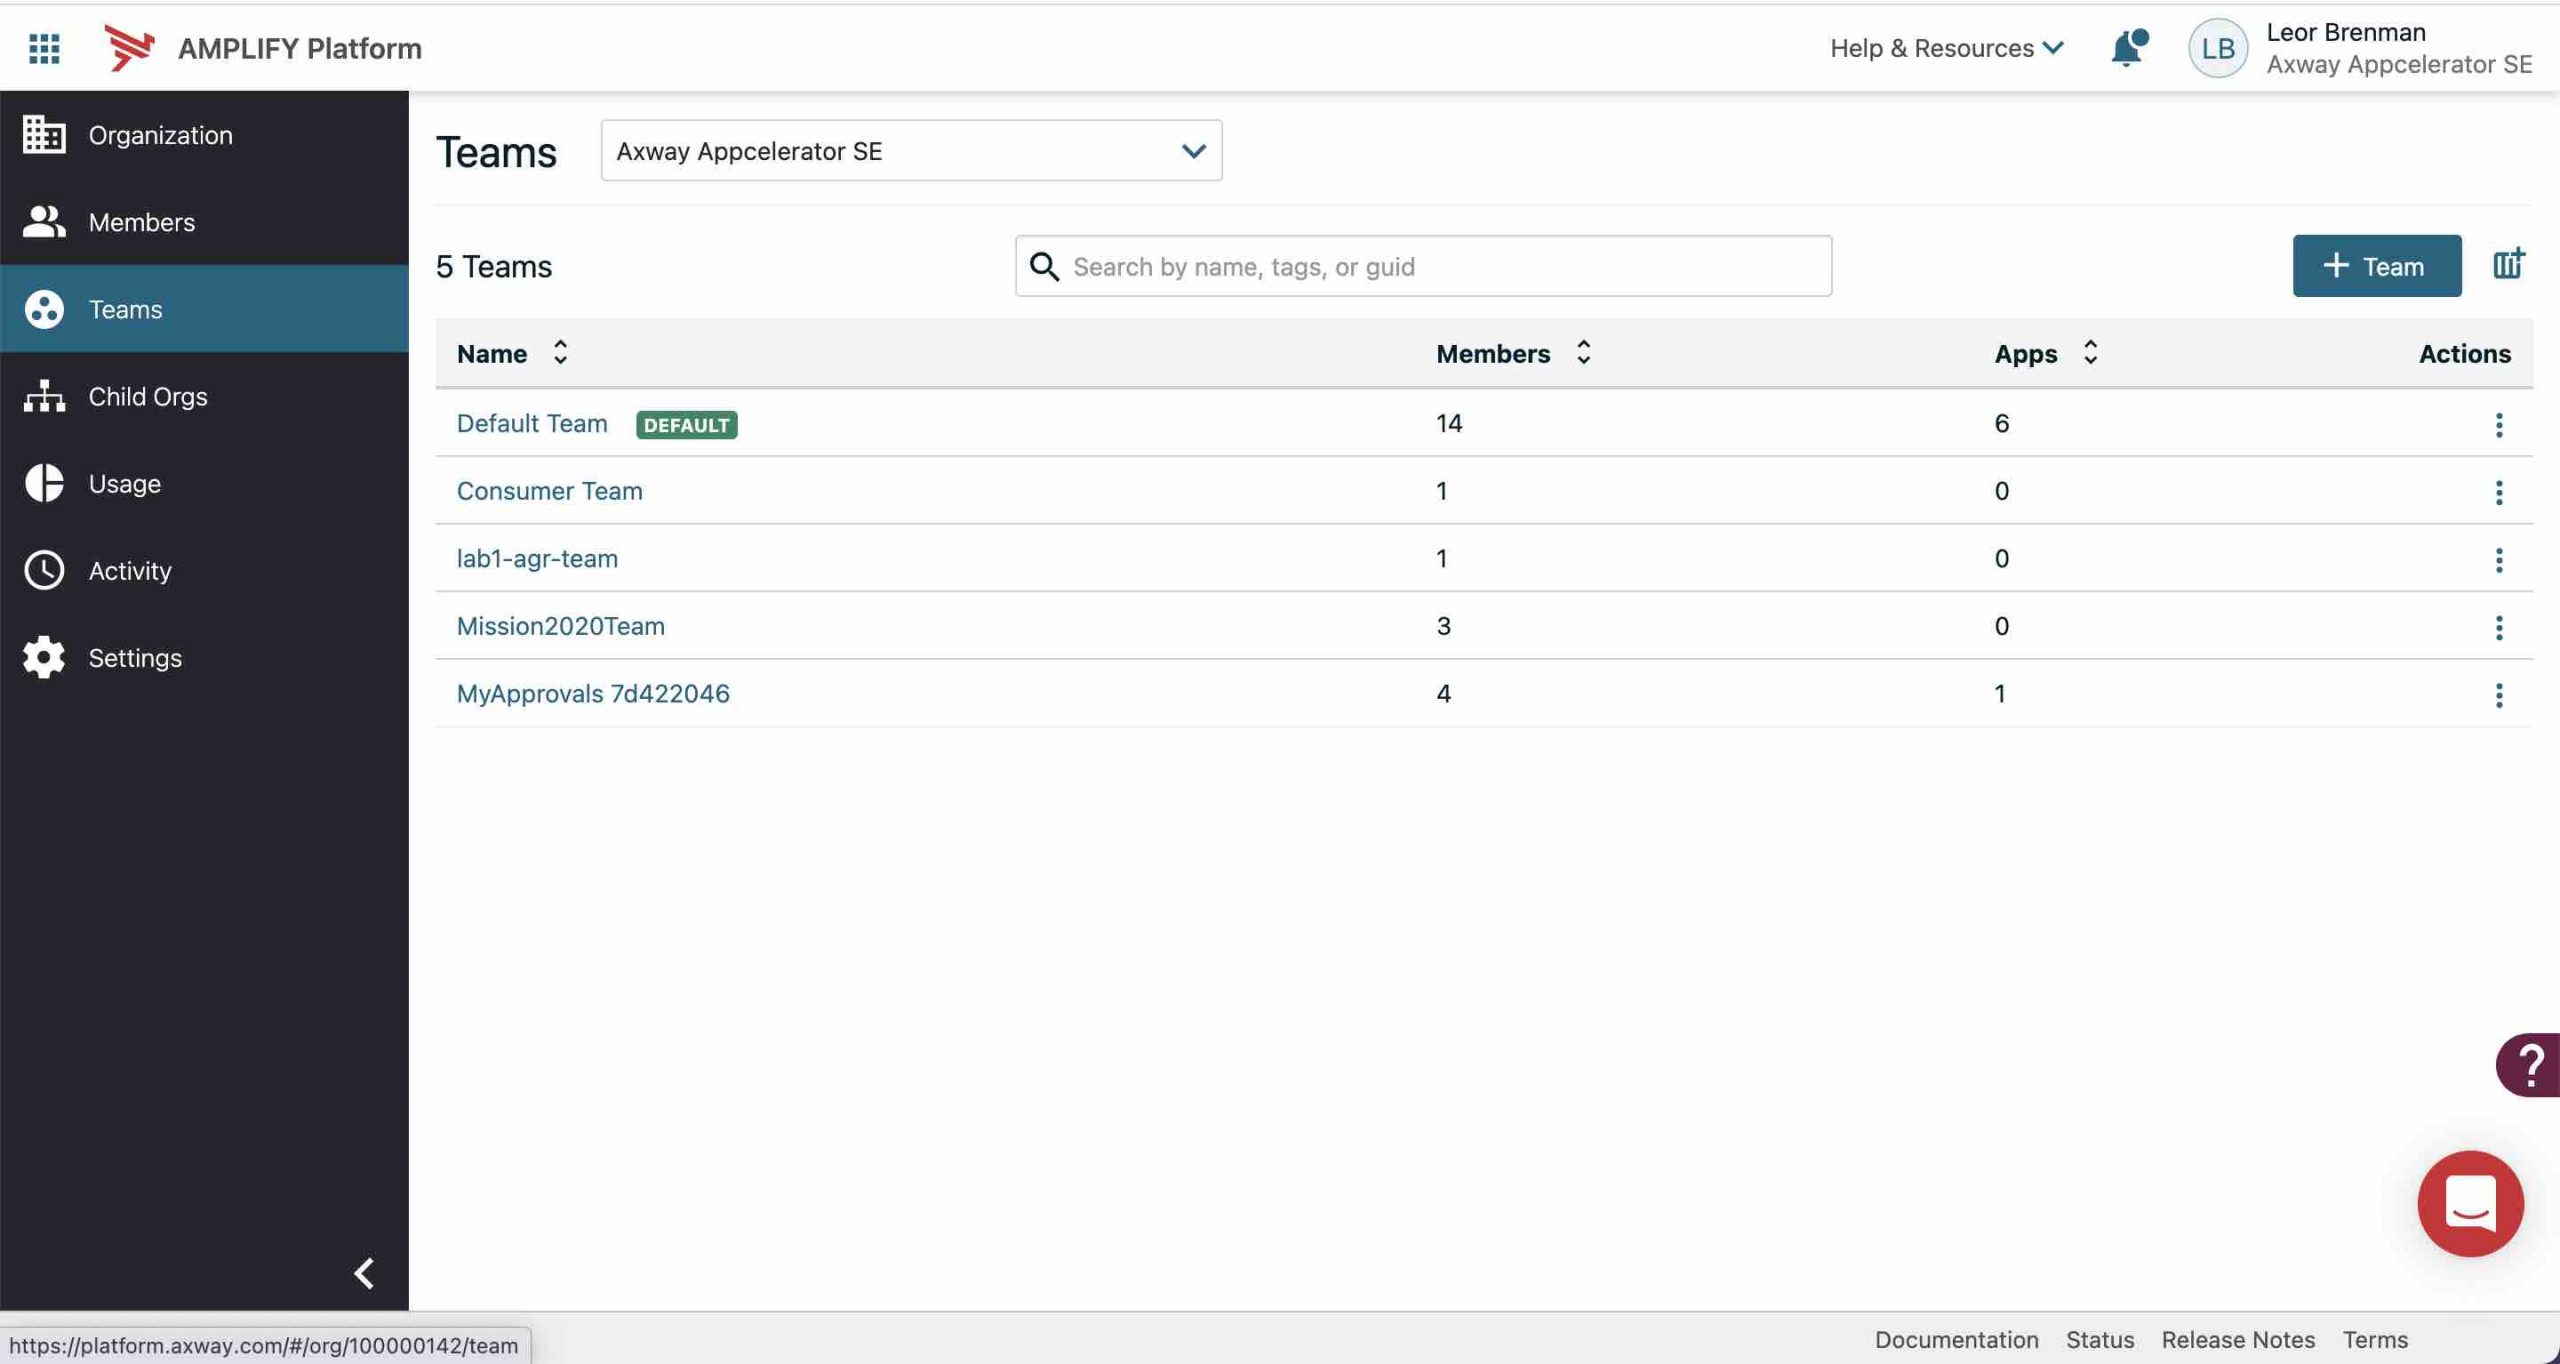The width and height of the screenshot is (2560, 1364).
Task: Click the purple help question mark tab
Action: [x=2528, y=1065]
